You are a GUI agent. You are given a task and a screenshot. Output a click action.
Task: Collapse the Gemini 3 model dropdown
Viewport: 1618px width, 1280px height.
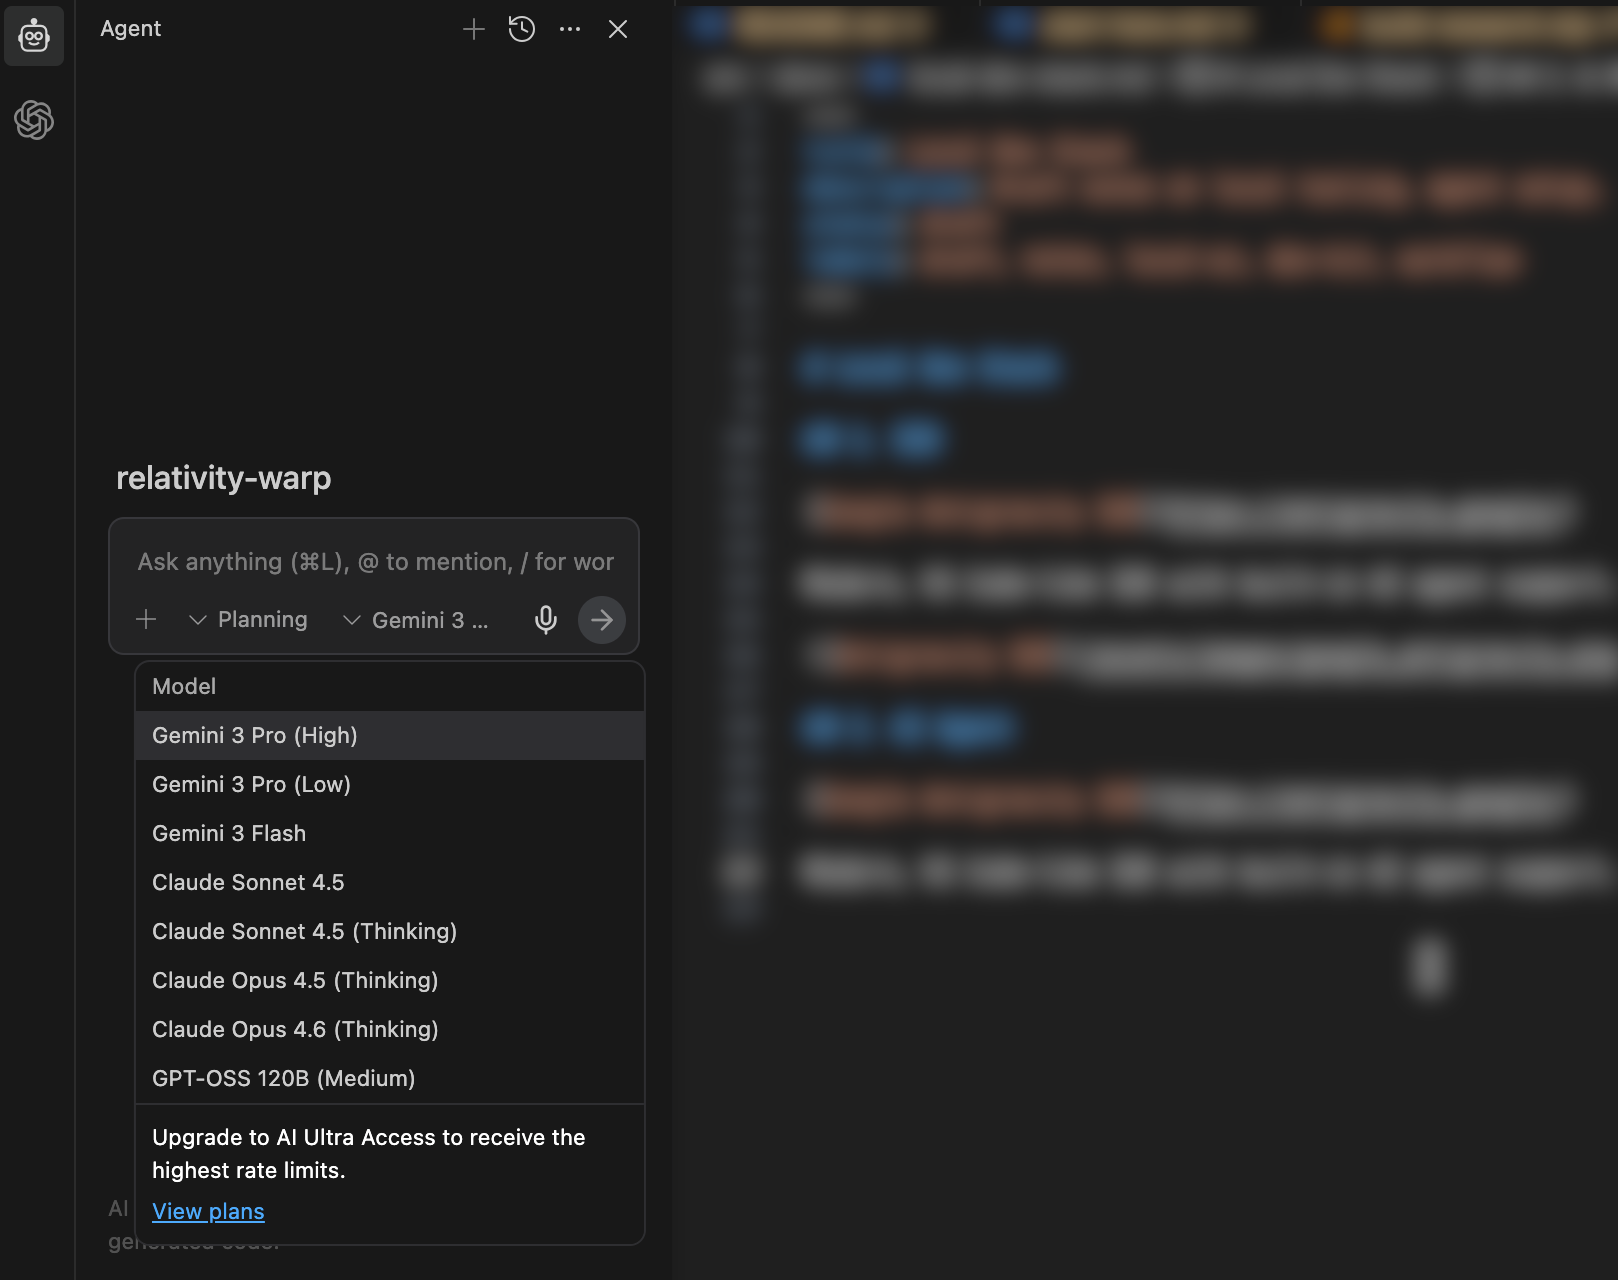point(416,620)
